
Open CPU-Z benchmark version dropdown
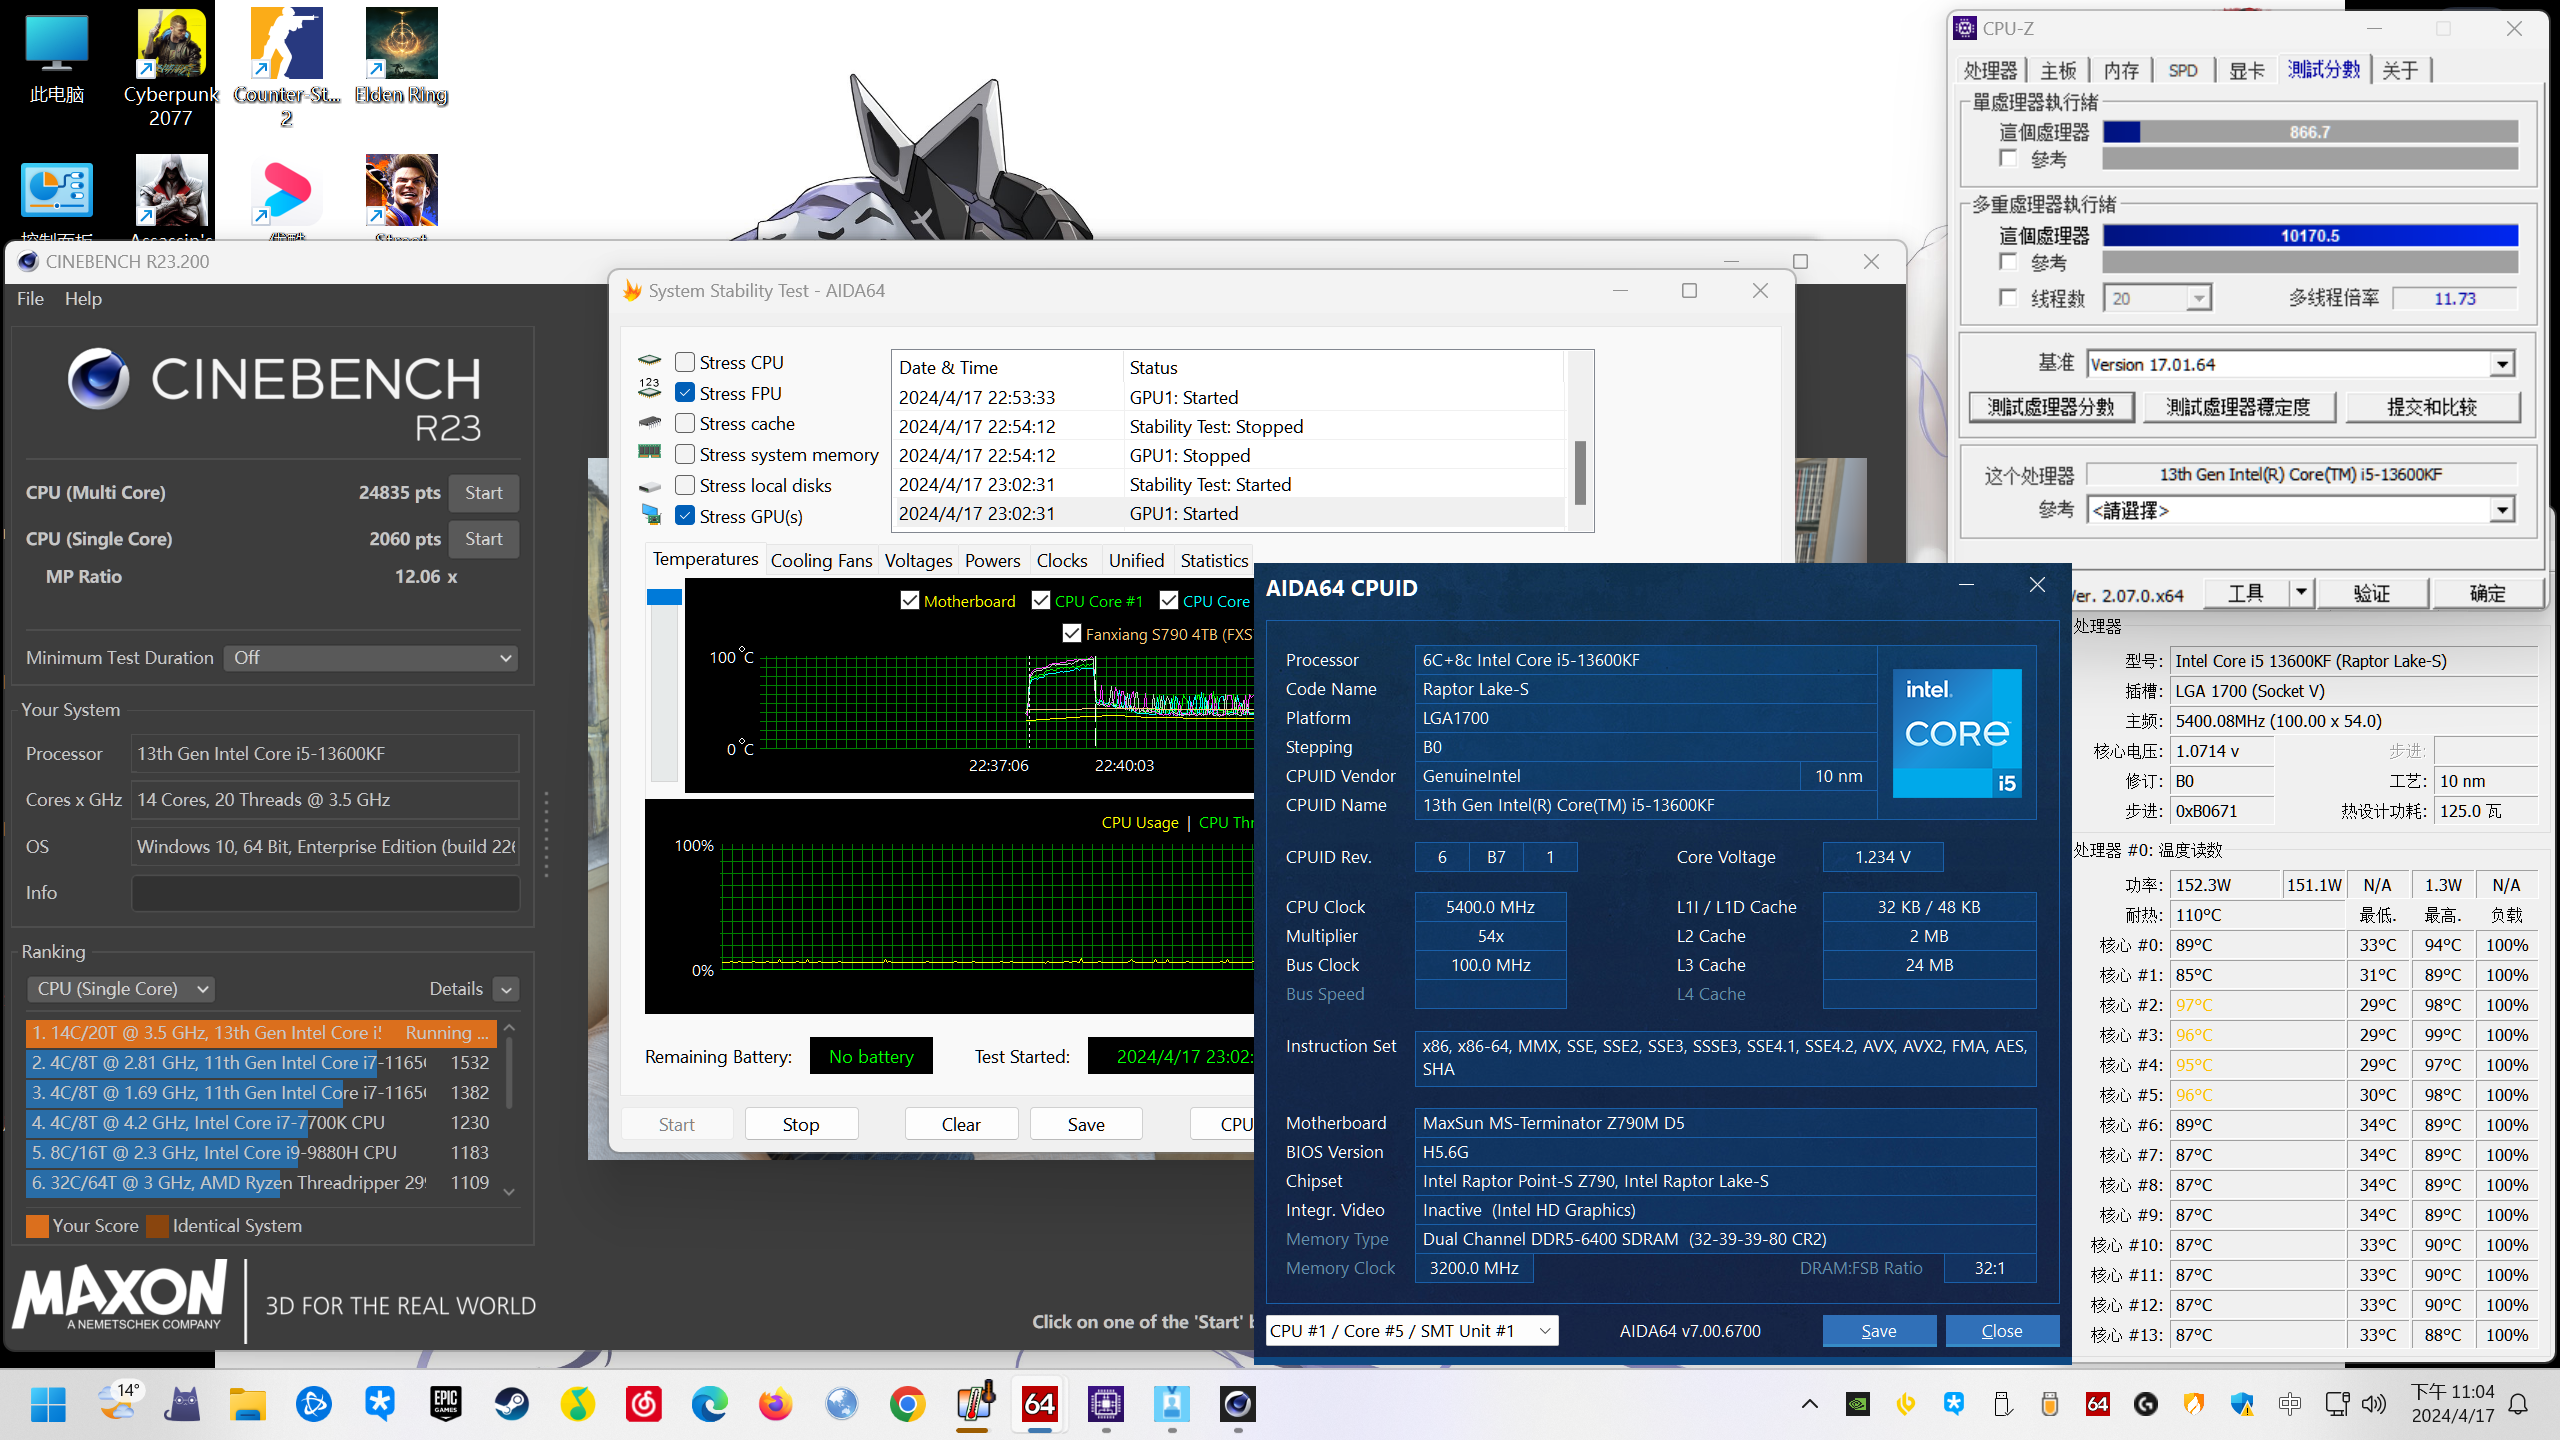2301,364
